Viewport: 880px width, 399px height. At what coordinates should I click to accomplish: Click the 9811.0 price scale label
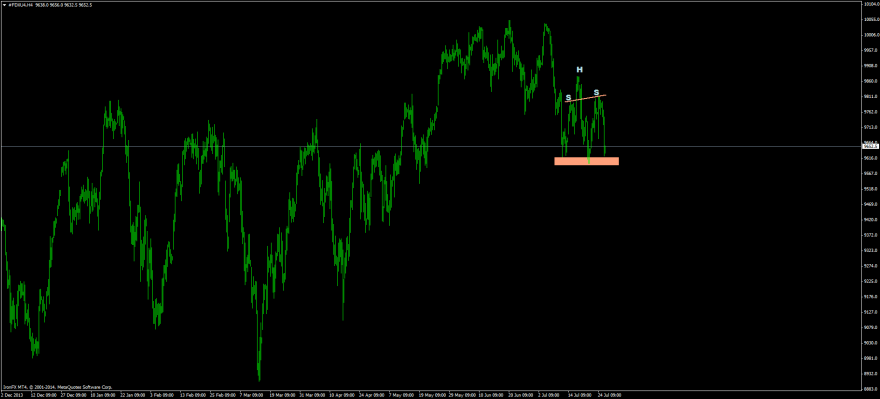pyautogui.click(x=870, y=96)
